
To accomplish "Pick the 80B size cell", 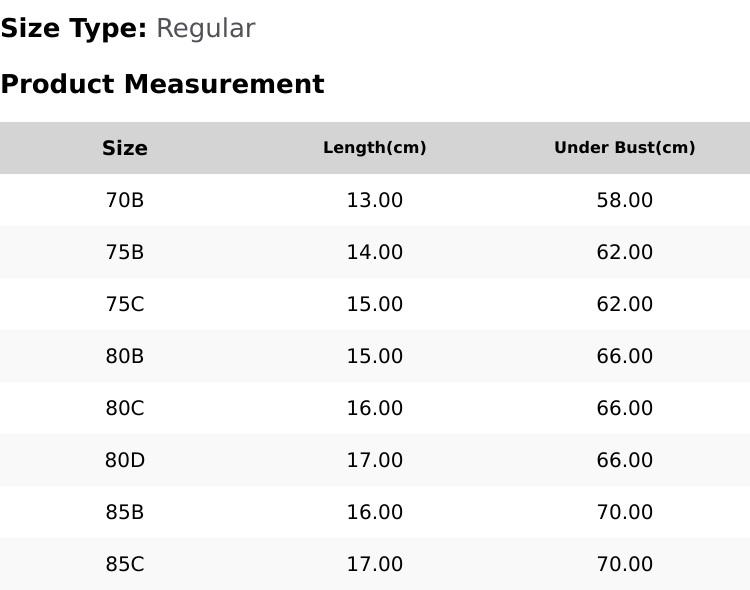I will click(125, 356).
